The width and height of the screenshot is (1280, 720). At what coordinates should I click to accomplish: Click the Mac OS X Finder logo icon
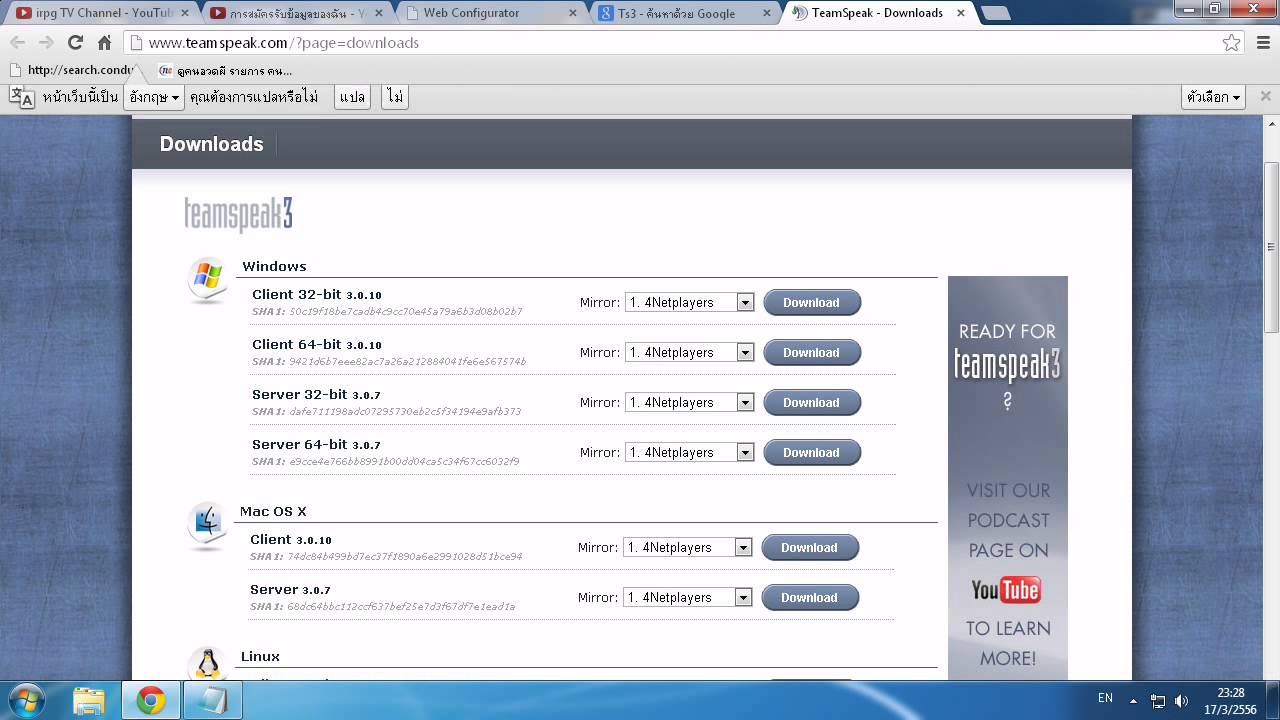[x=207, y=525]
